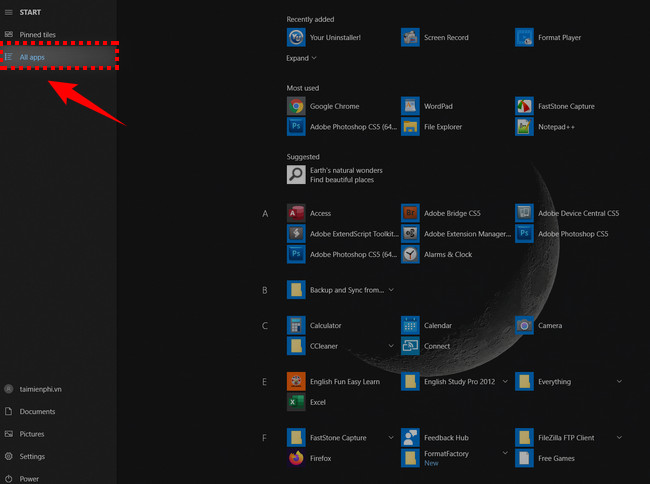
Task: Jump to letter E index
Action: point(264,382)
